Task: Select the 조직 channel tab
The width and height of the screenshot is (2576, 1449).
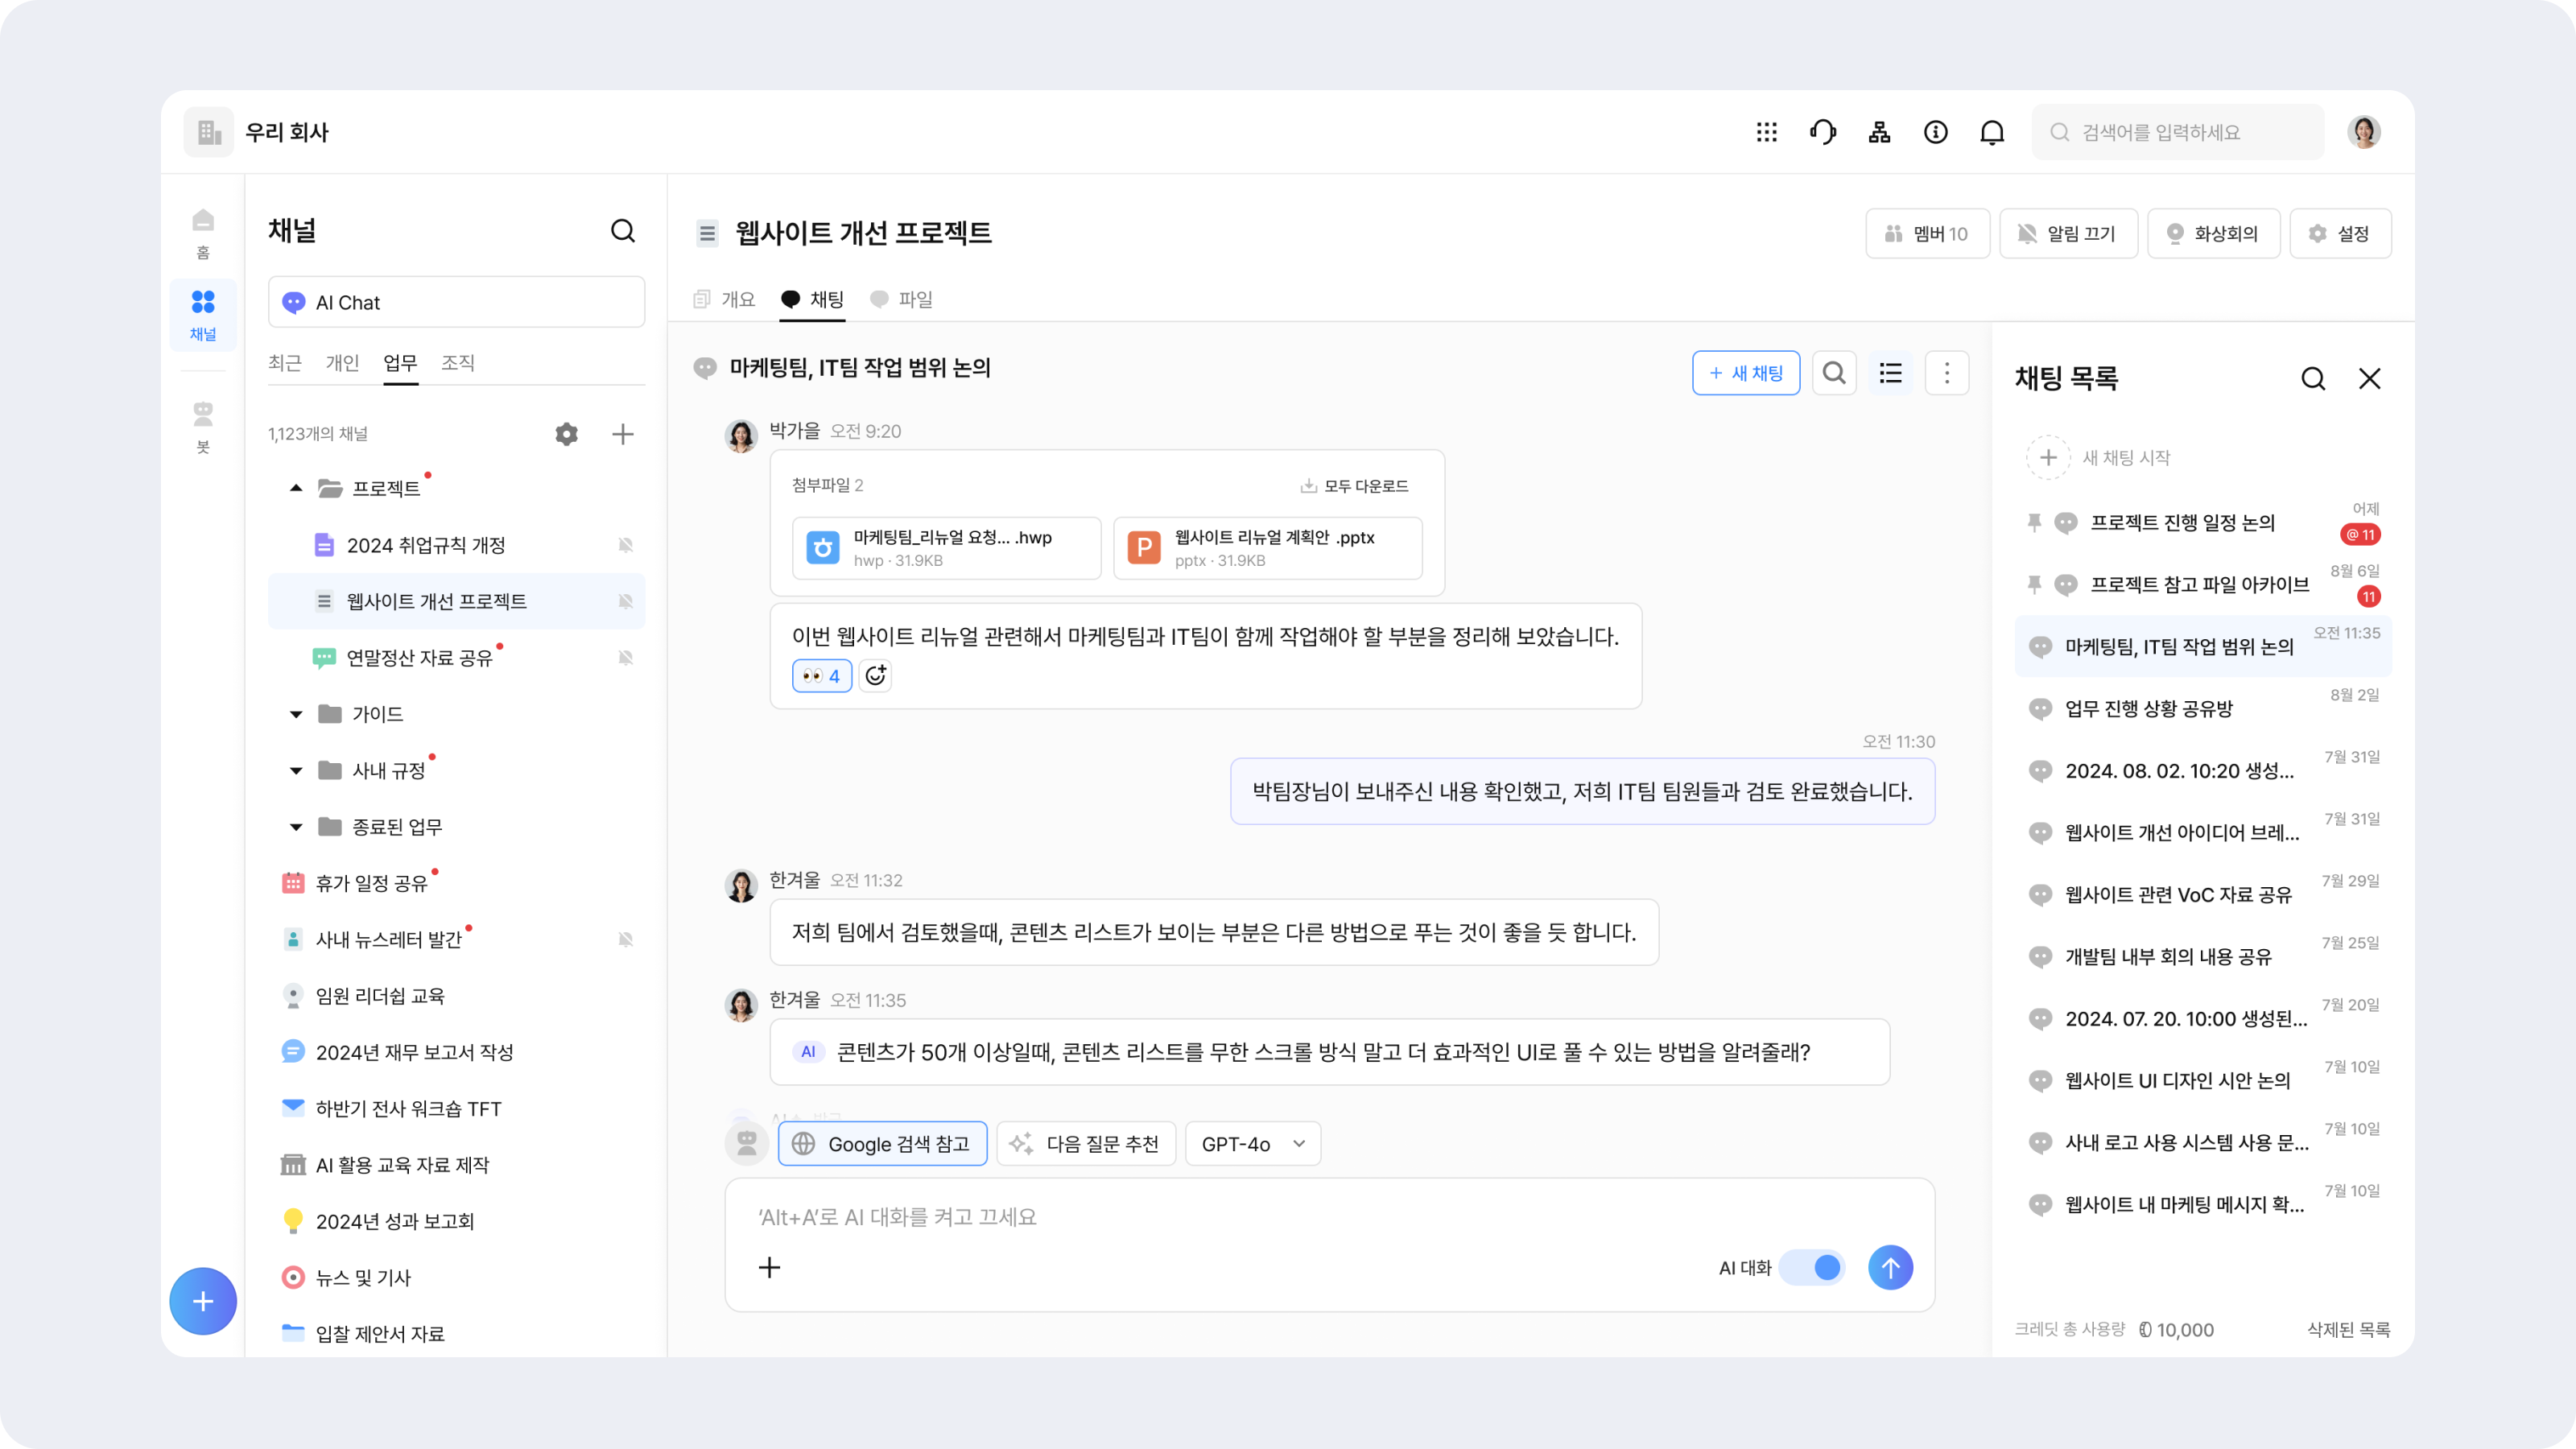Action: click(458, 363)
